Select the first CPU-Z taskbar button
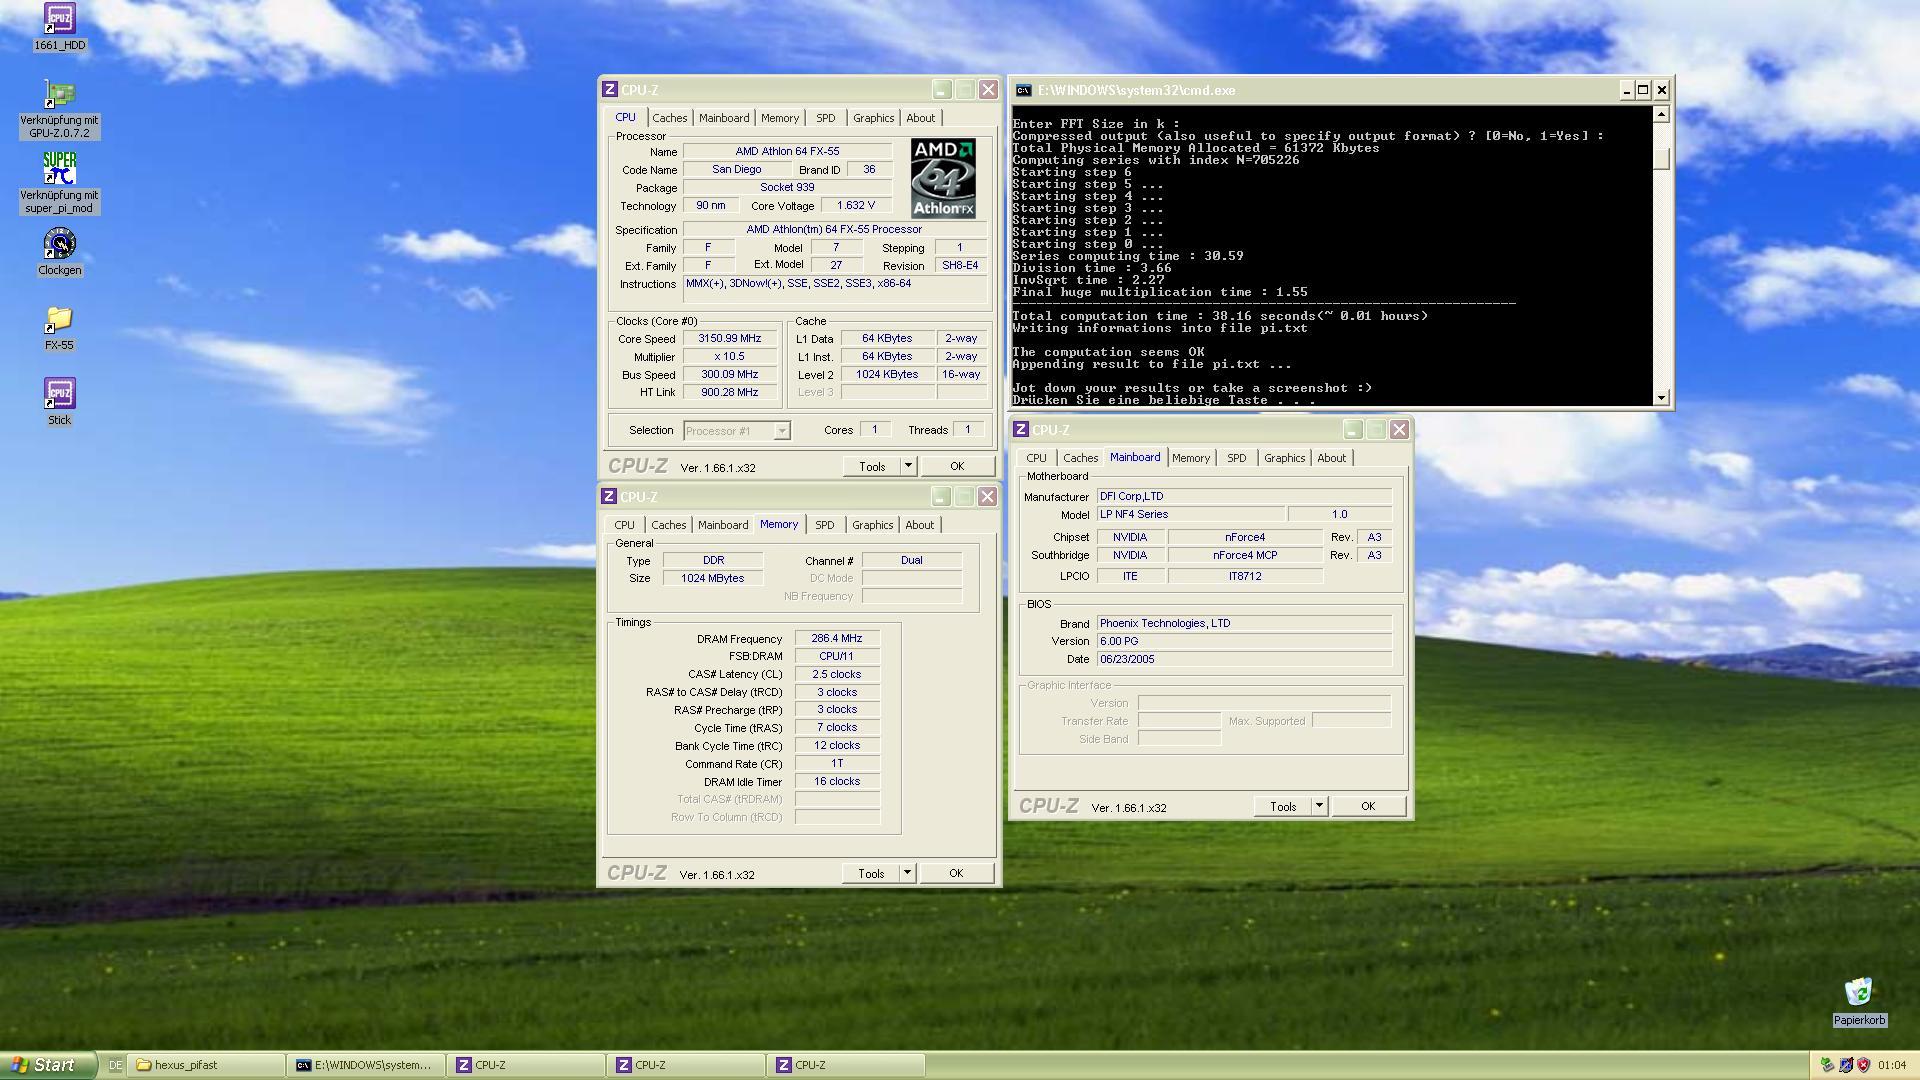 pyautogui.click(x=527, y=1065)
